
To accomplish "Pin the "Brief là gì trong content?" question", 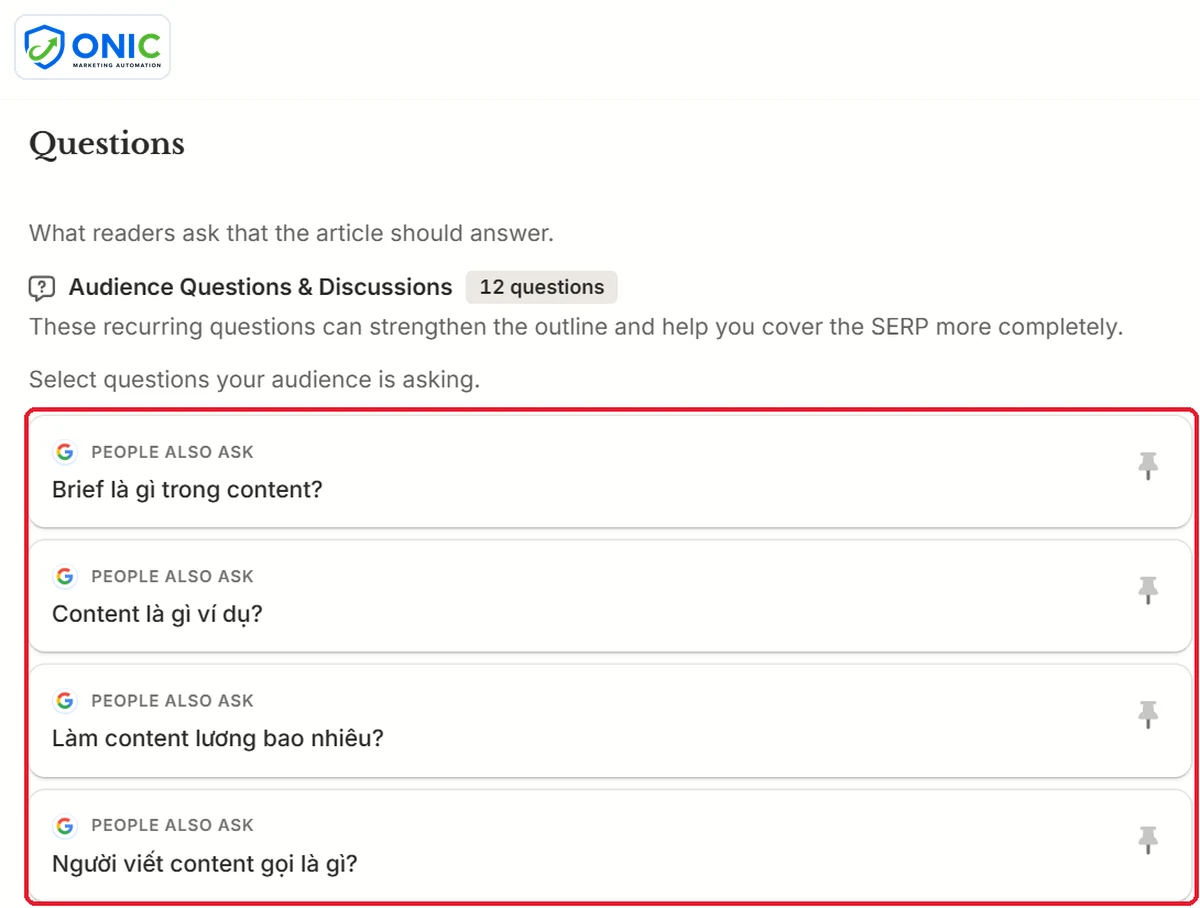I will (1148, 466).
